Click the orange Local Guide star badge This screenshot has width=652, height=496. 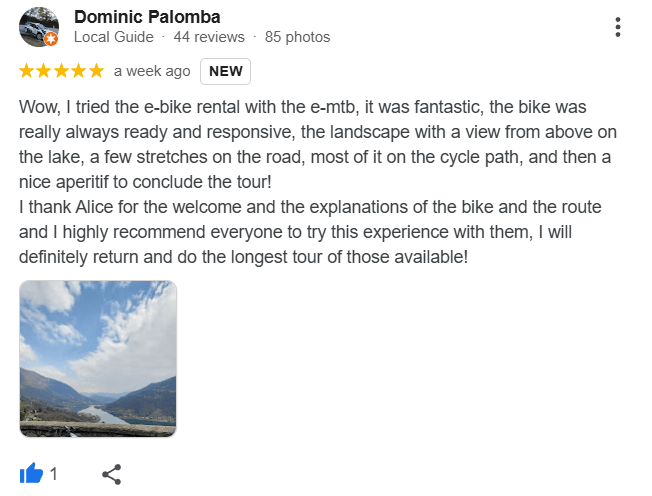click(x=52, y=39)
